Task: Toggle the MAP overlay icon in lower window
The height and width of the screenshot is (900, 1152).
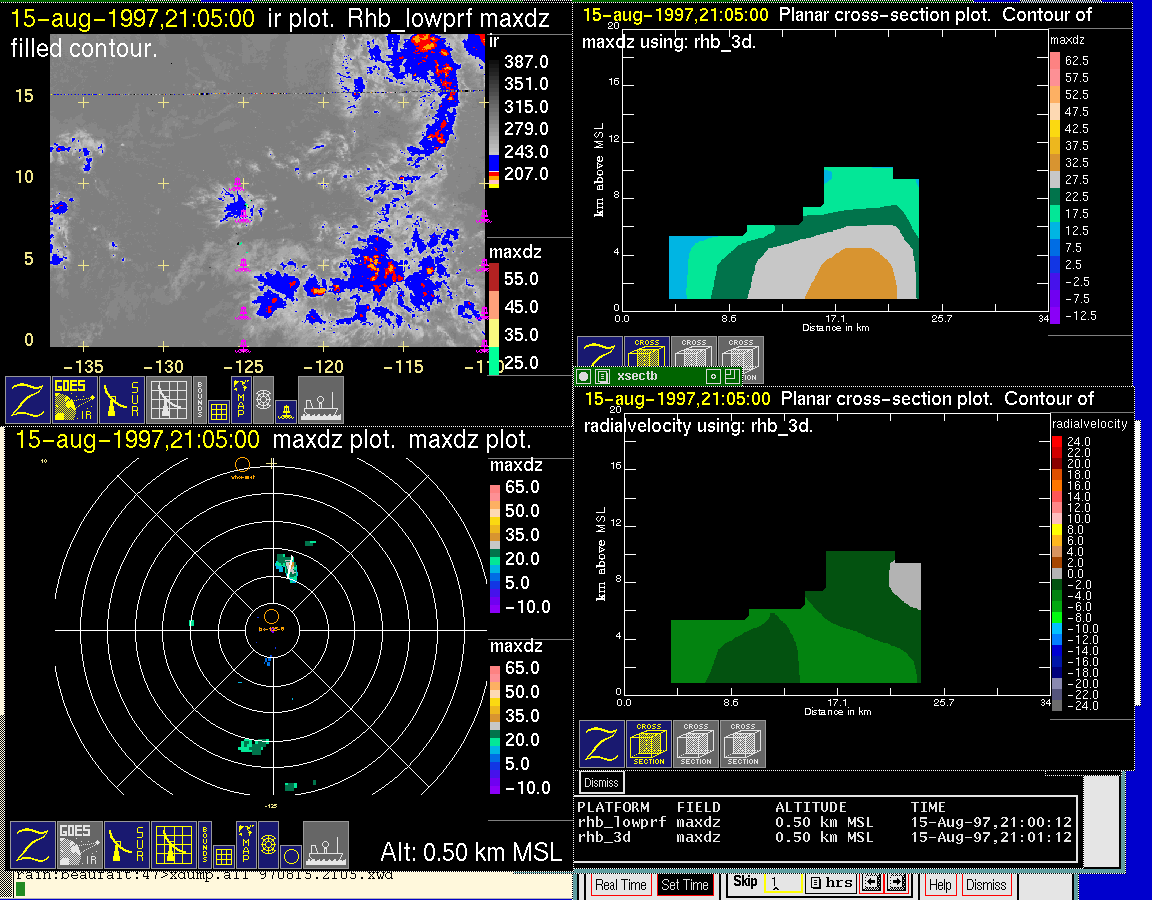Action: click(245, 844)
